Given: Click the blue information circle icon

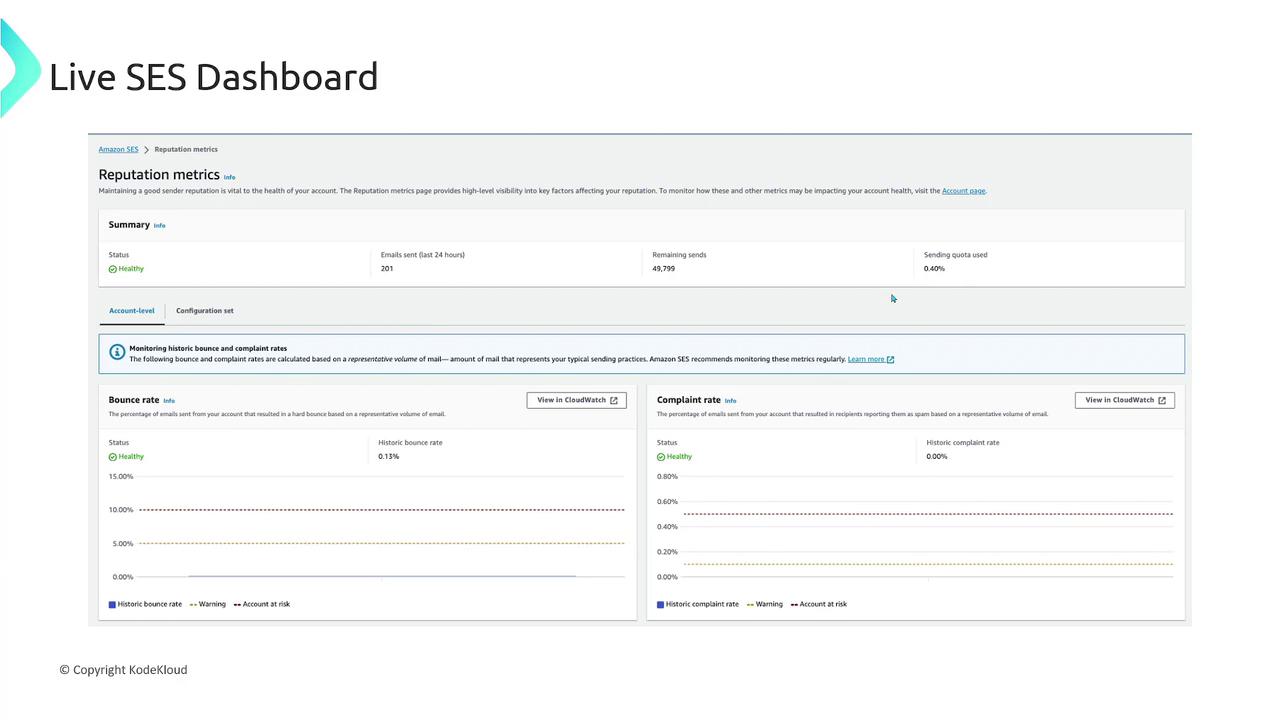Looking at the screenshot, I should (x=117, y=353).
